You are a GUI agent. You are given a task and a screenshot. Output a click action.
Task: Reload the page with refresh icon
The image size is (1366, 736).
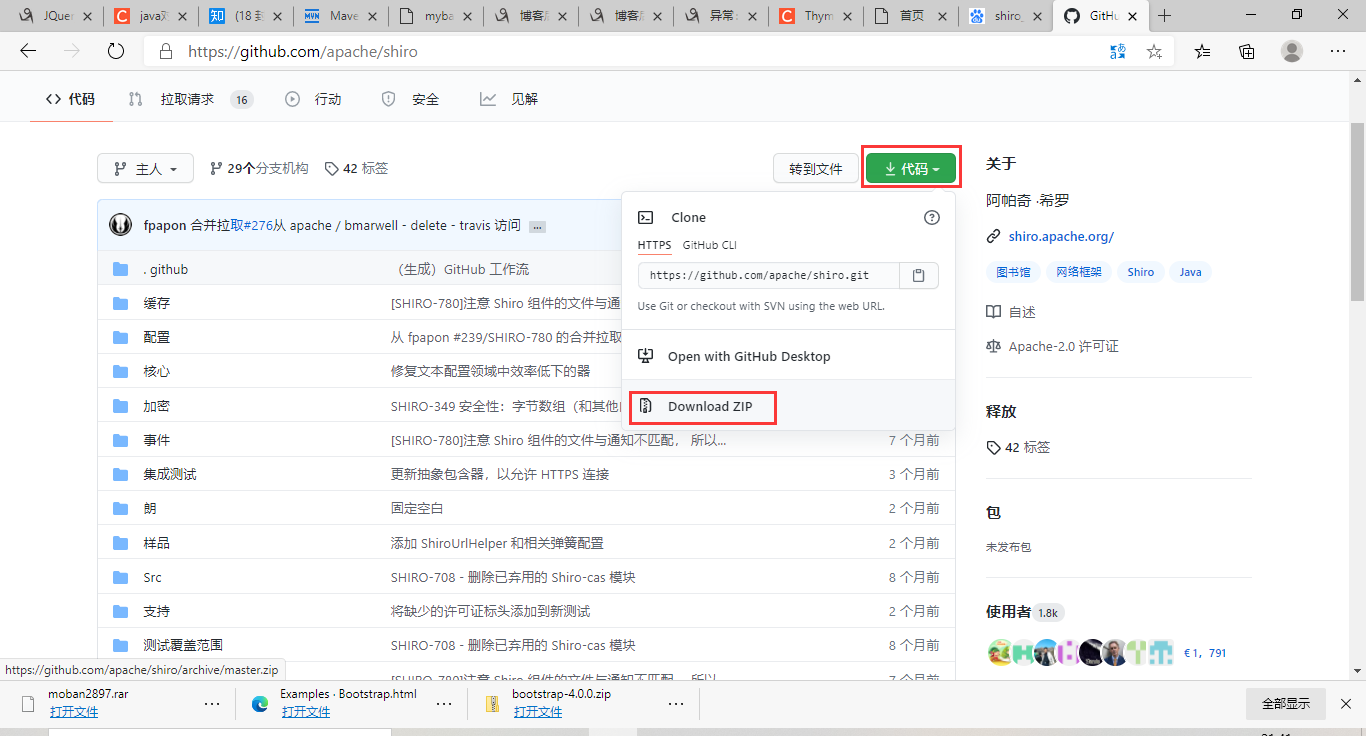[x=115, y=51]
